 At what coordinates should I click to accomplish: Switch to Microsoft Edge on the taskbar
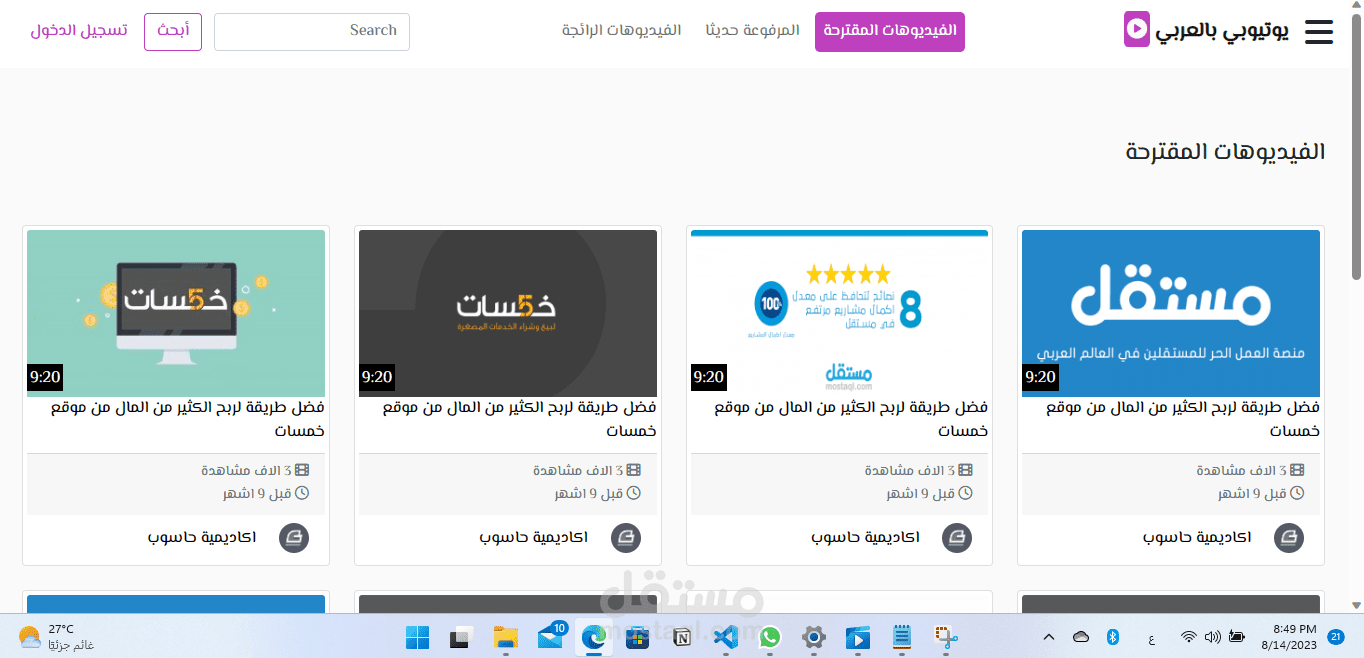[x=594, y=637]
